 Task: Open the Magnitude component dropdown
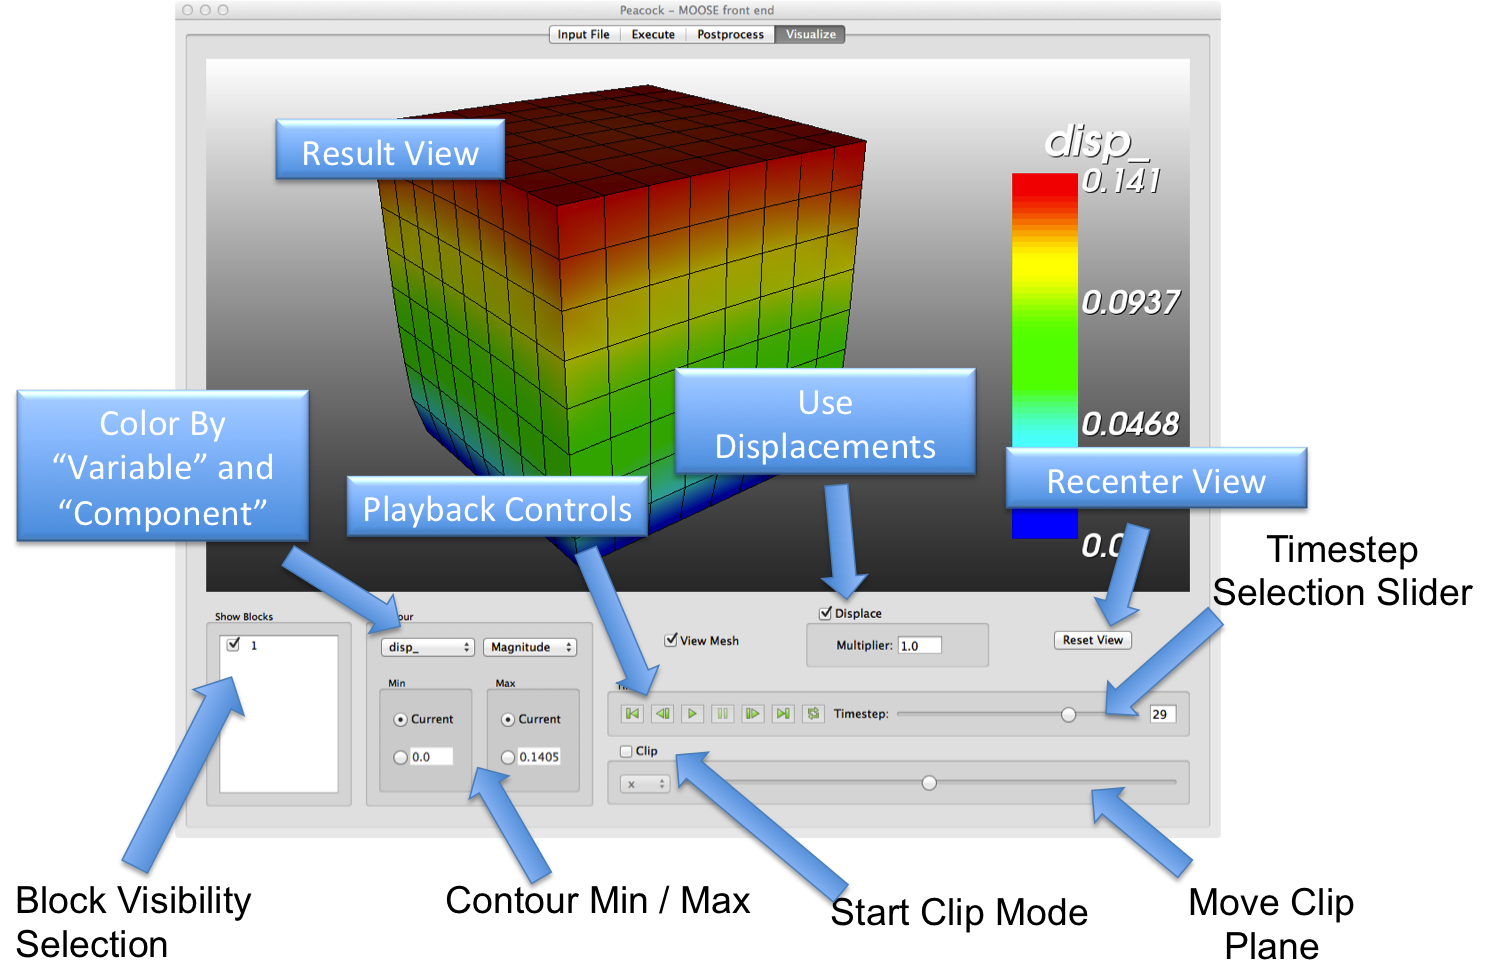[530, 647]
